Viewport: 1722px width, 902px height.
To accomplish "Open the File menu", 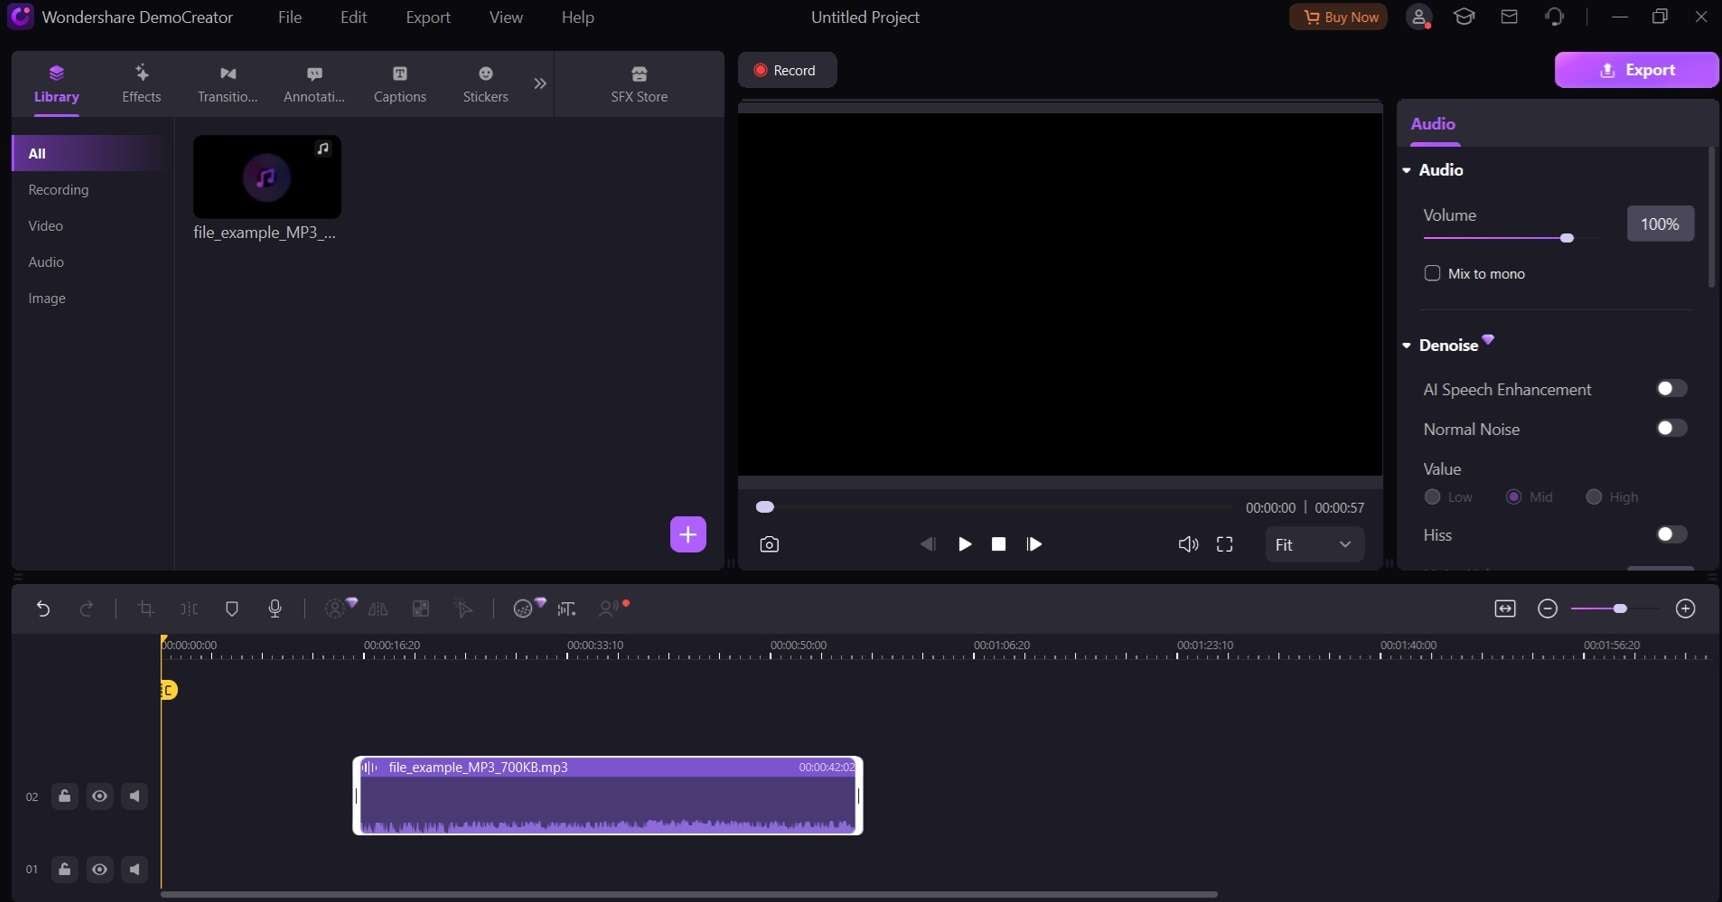I will pos(290,17).
